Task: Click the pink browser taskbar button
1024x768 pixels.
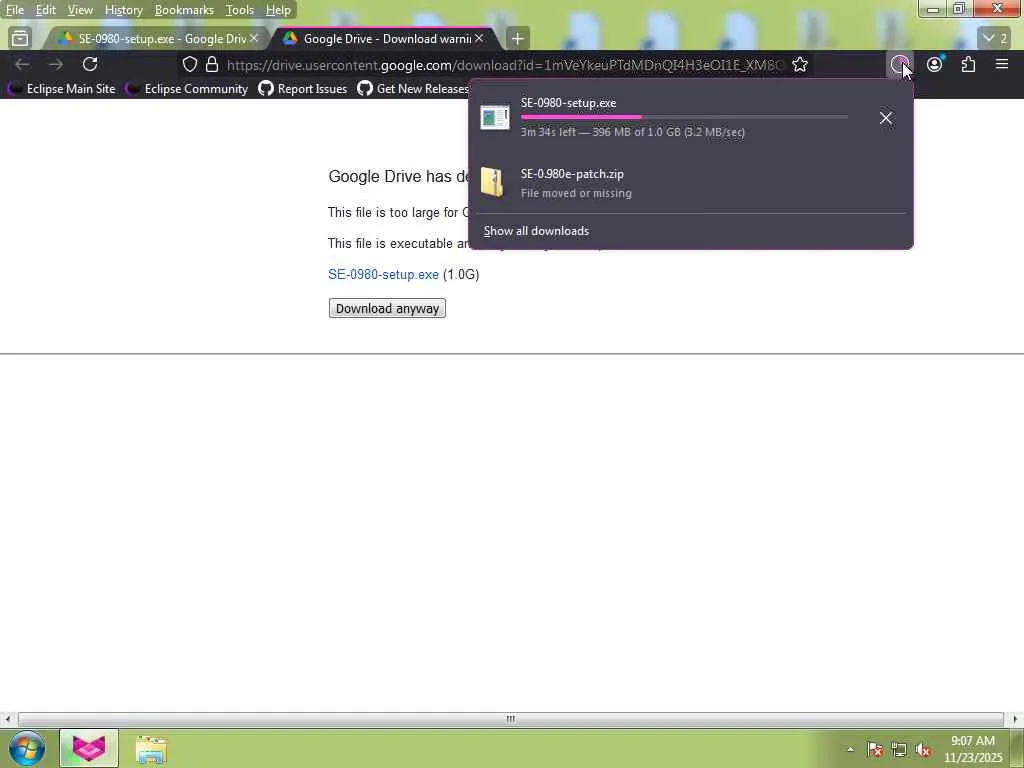Action: click(89, 748)
